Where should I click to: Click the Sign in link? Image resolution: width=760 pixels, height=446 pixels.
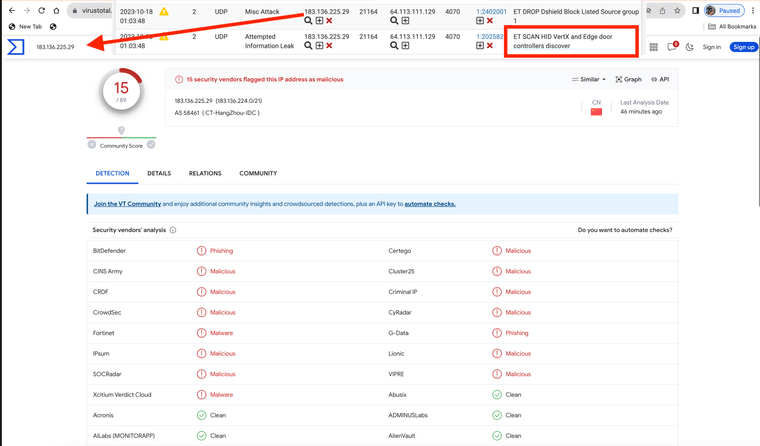point(712,47)
